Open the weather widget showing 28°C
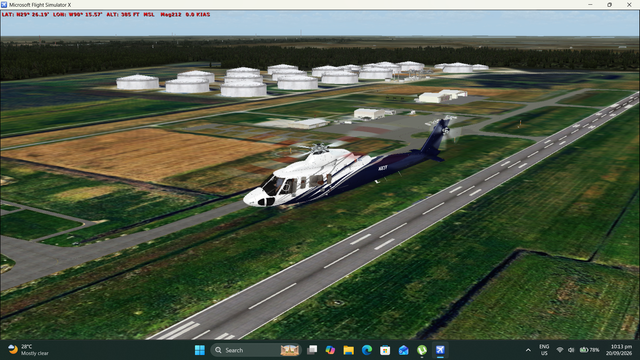The height and width of the screenshot is (360, 640). pos(28,350)
